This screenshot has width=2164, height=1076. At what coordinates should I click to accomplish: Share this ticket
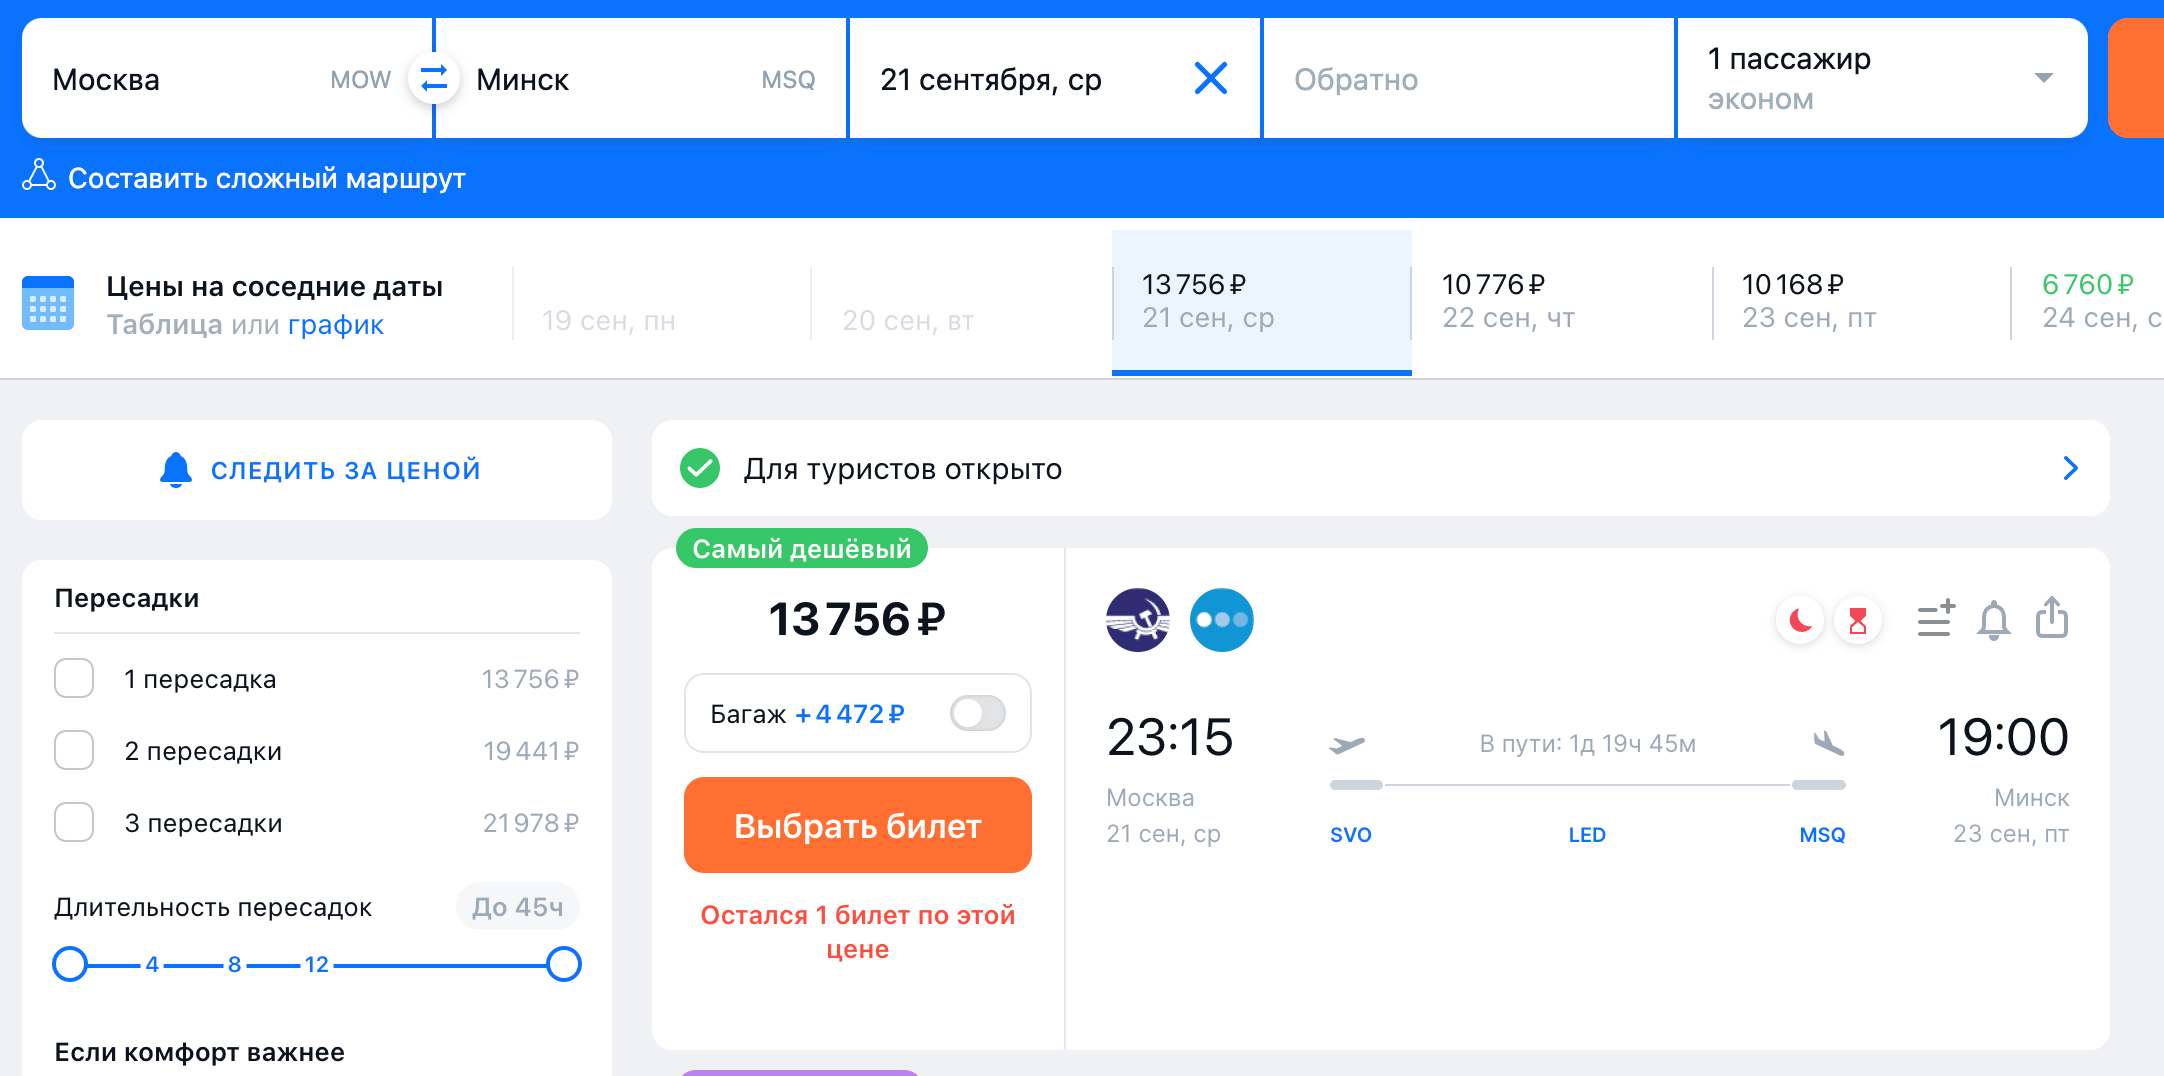pos(2052,618)
